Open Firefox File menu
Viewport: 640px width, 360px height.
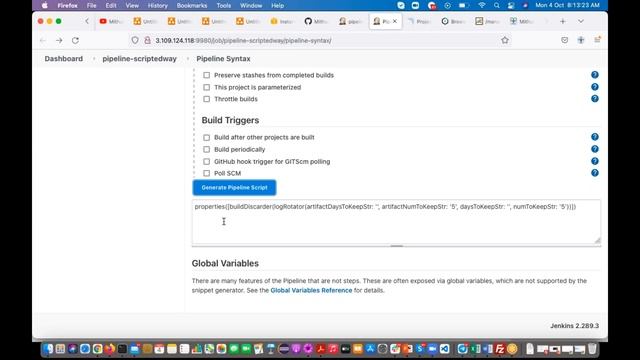click(91, 5)
